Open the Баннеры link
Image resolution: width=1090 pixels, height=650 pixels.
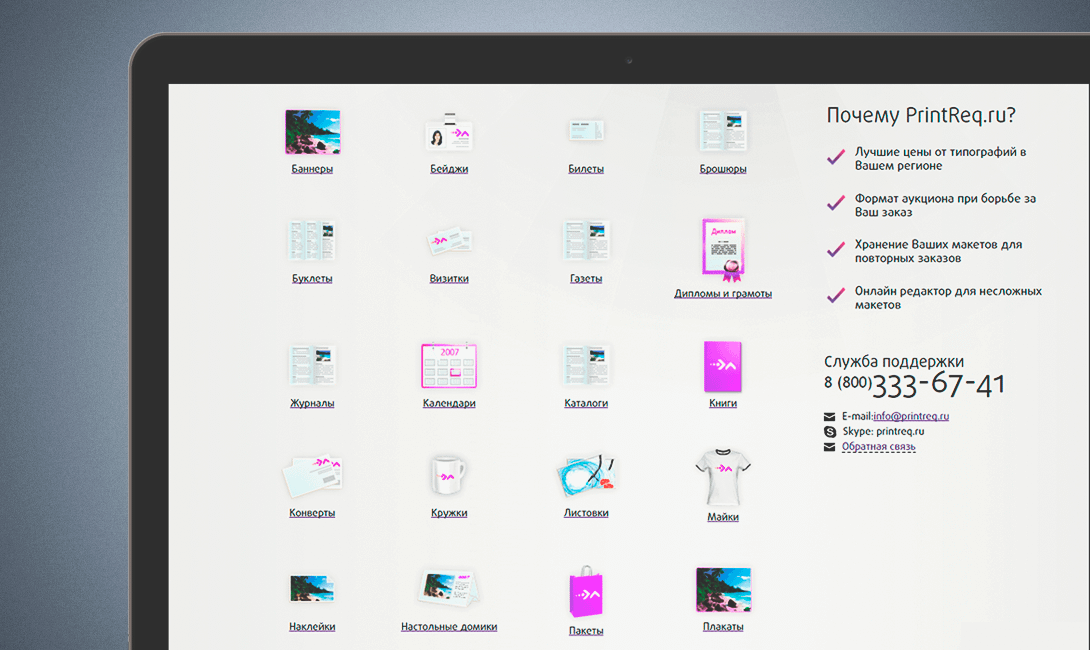tap(312, 169)
